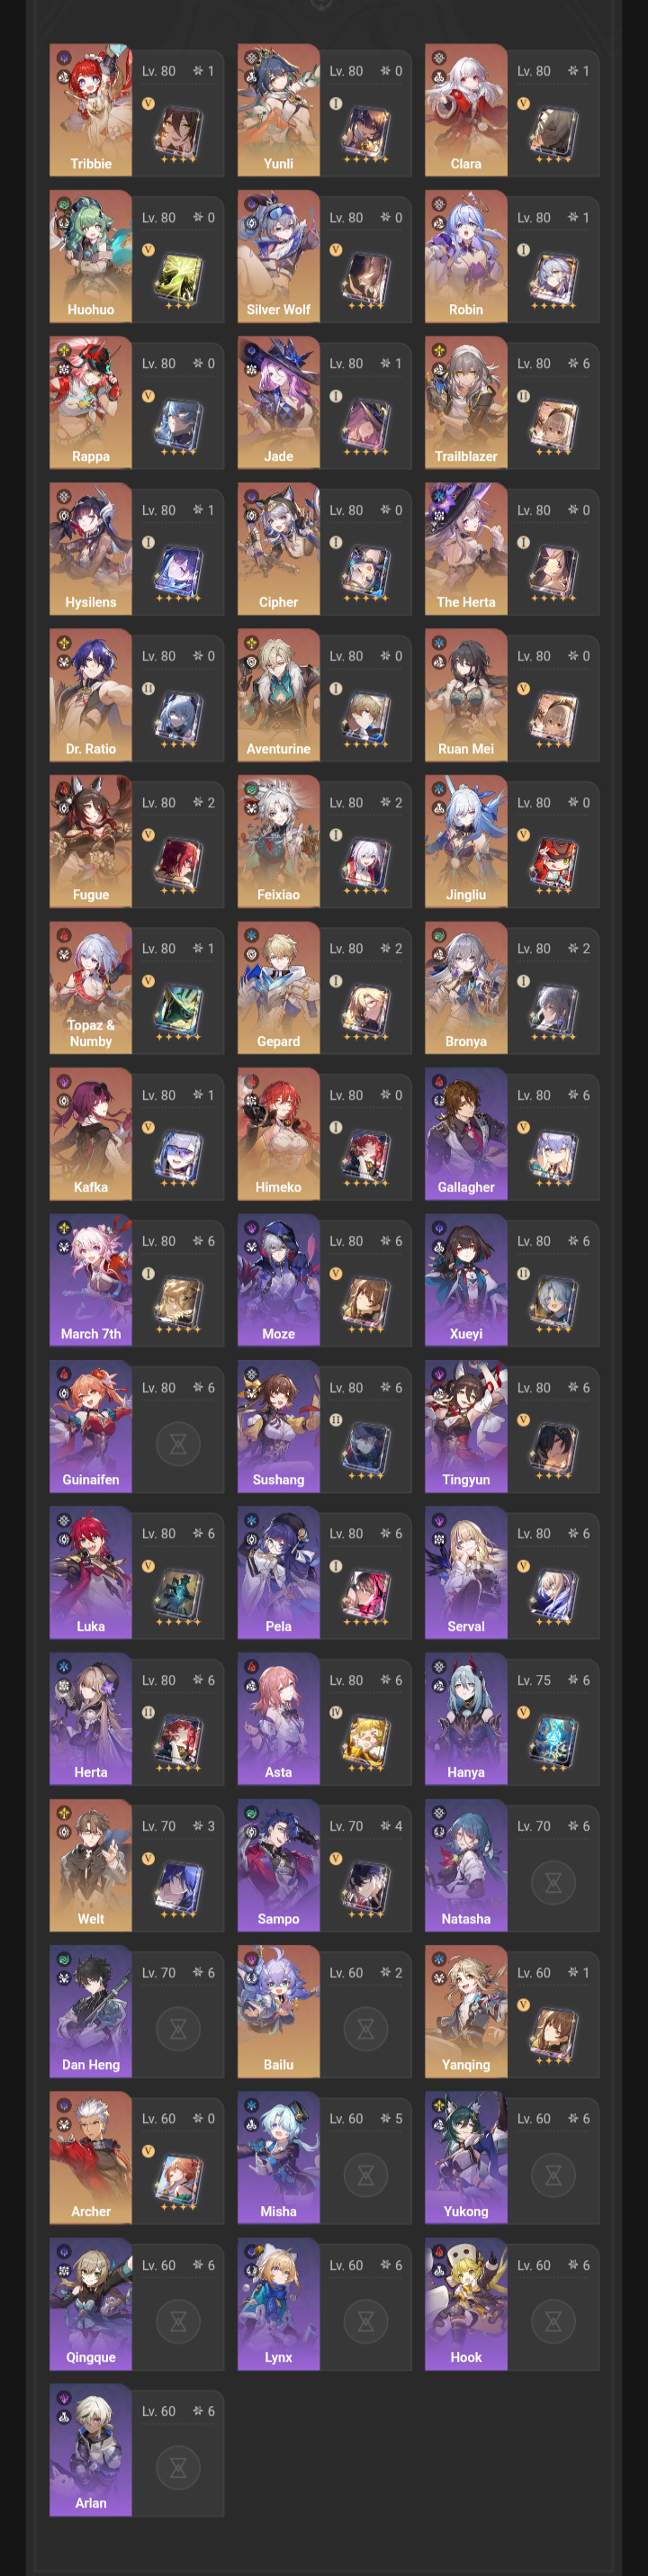648x2576 pixels.
Task: Click the March 7th portrait
Action: [x=91, y=1280]
